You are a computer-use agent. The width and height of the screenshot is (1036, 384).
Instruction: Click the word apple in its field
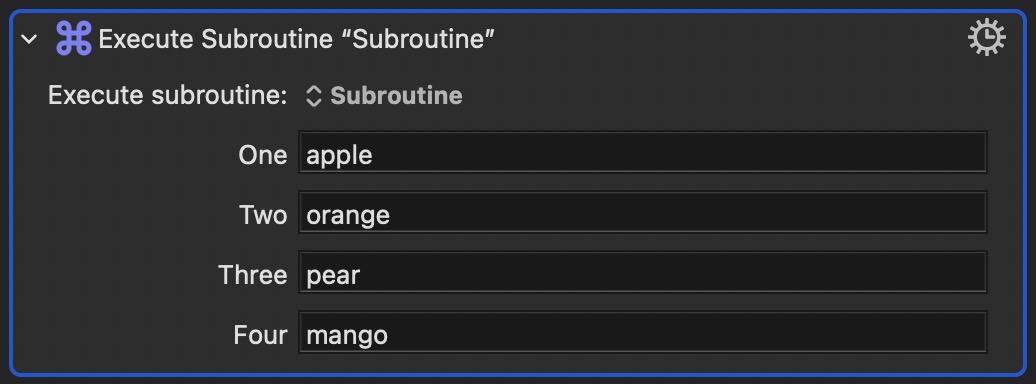340,156
